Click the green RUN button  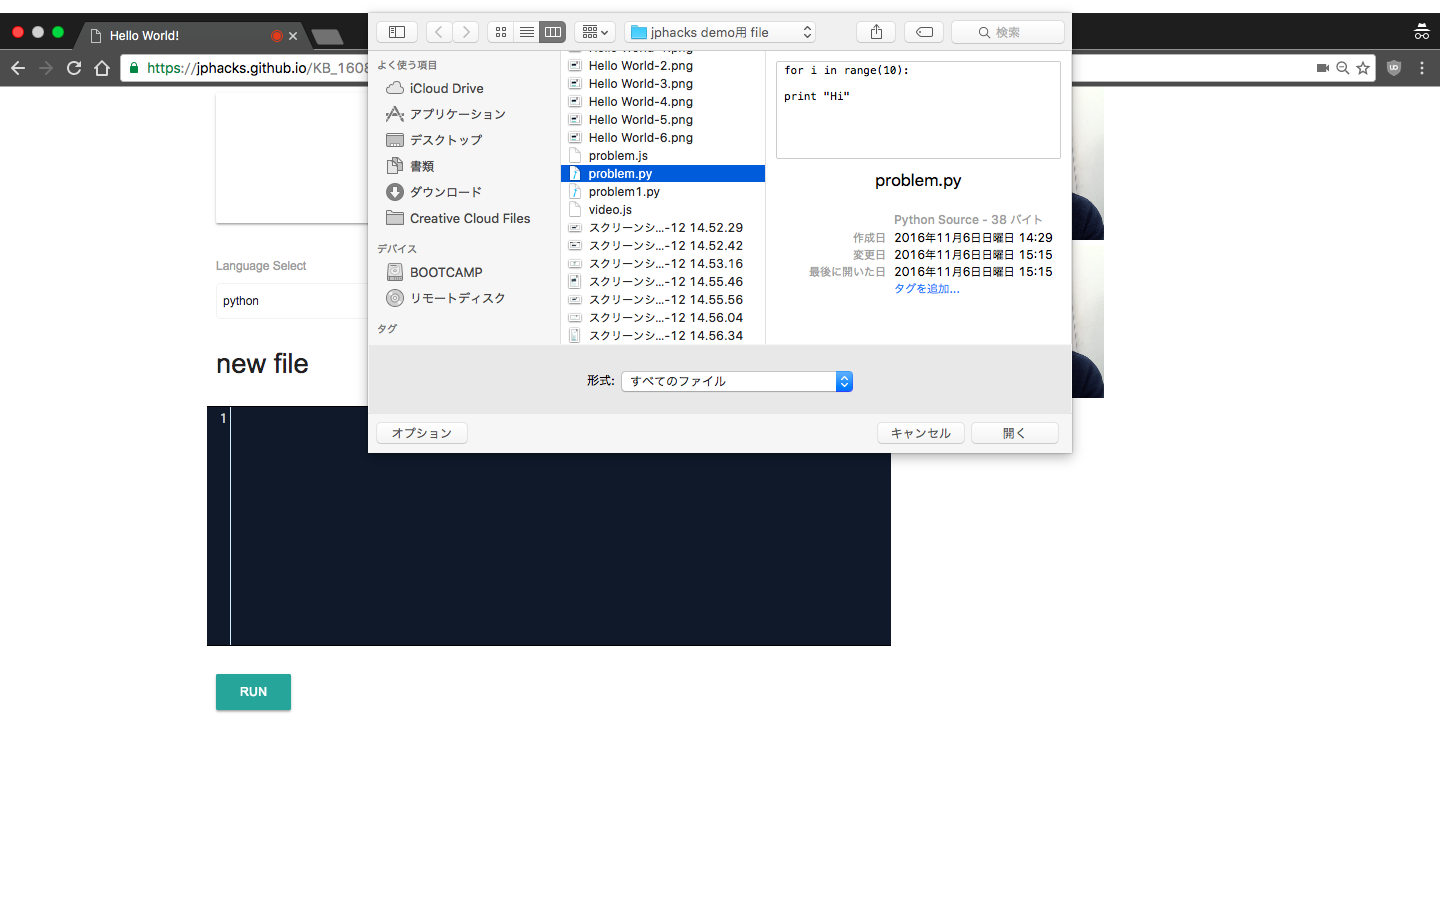[253, 692]
